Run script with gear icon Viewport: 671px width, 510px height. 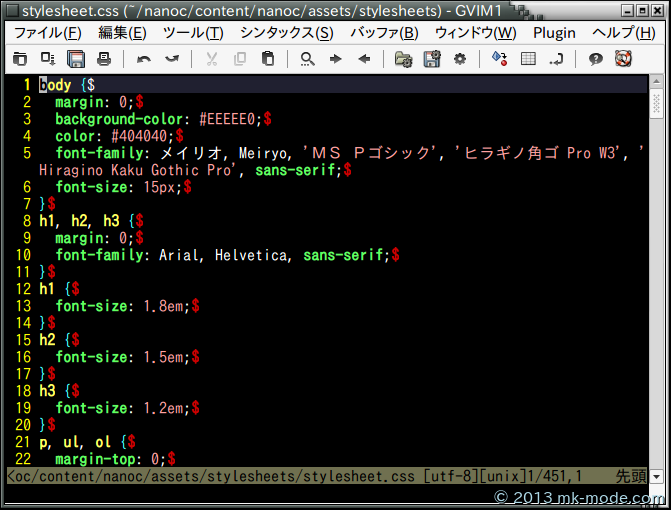coord(460,59)
